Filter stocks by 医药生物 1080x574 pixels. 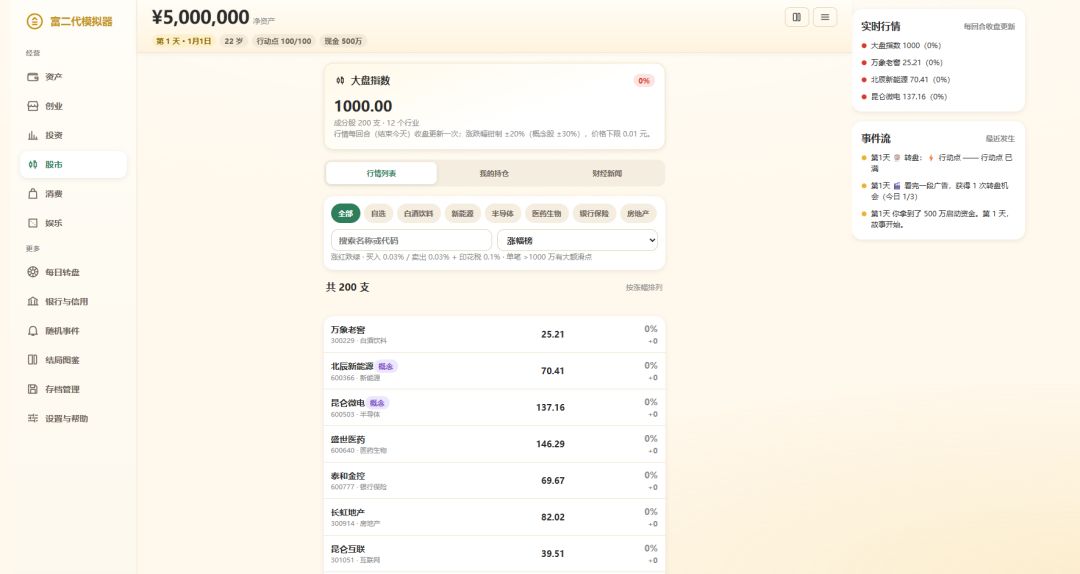pyautogui.click(x=546, y=214)
